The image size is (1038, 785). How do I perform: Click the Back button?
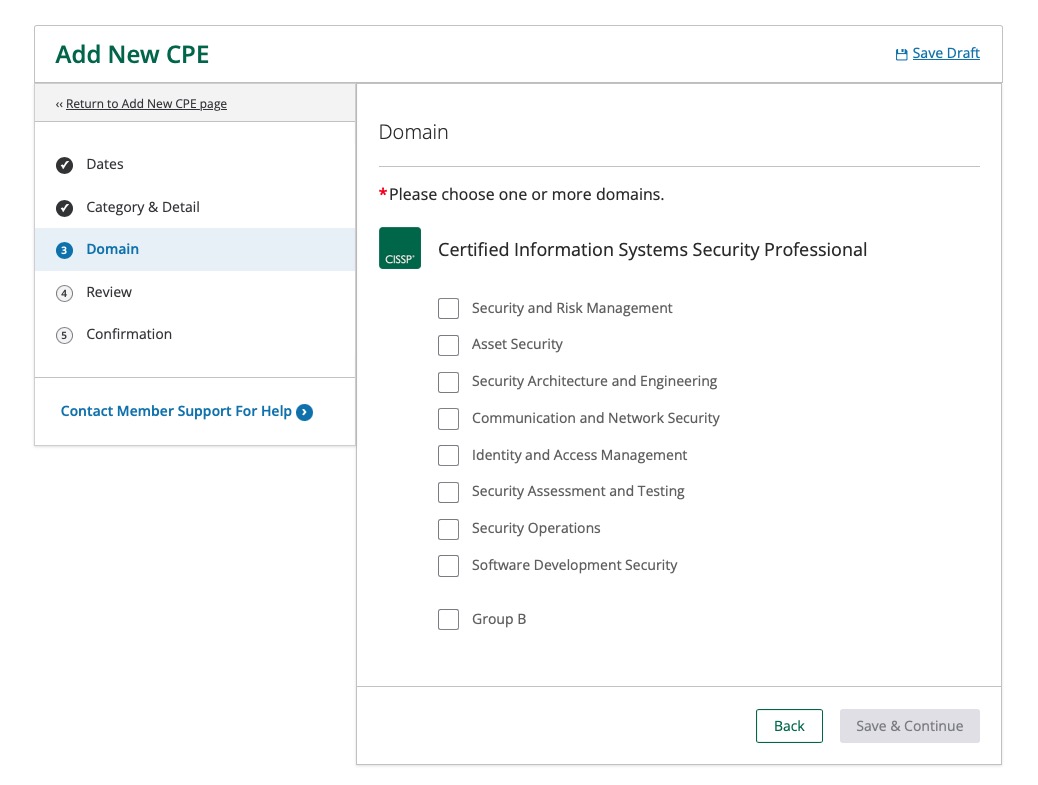789,726
